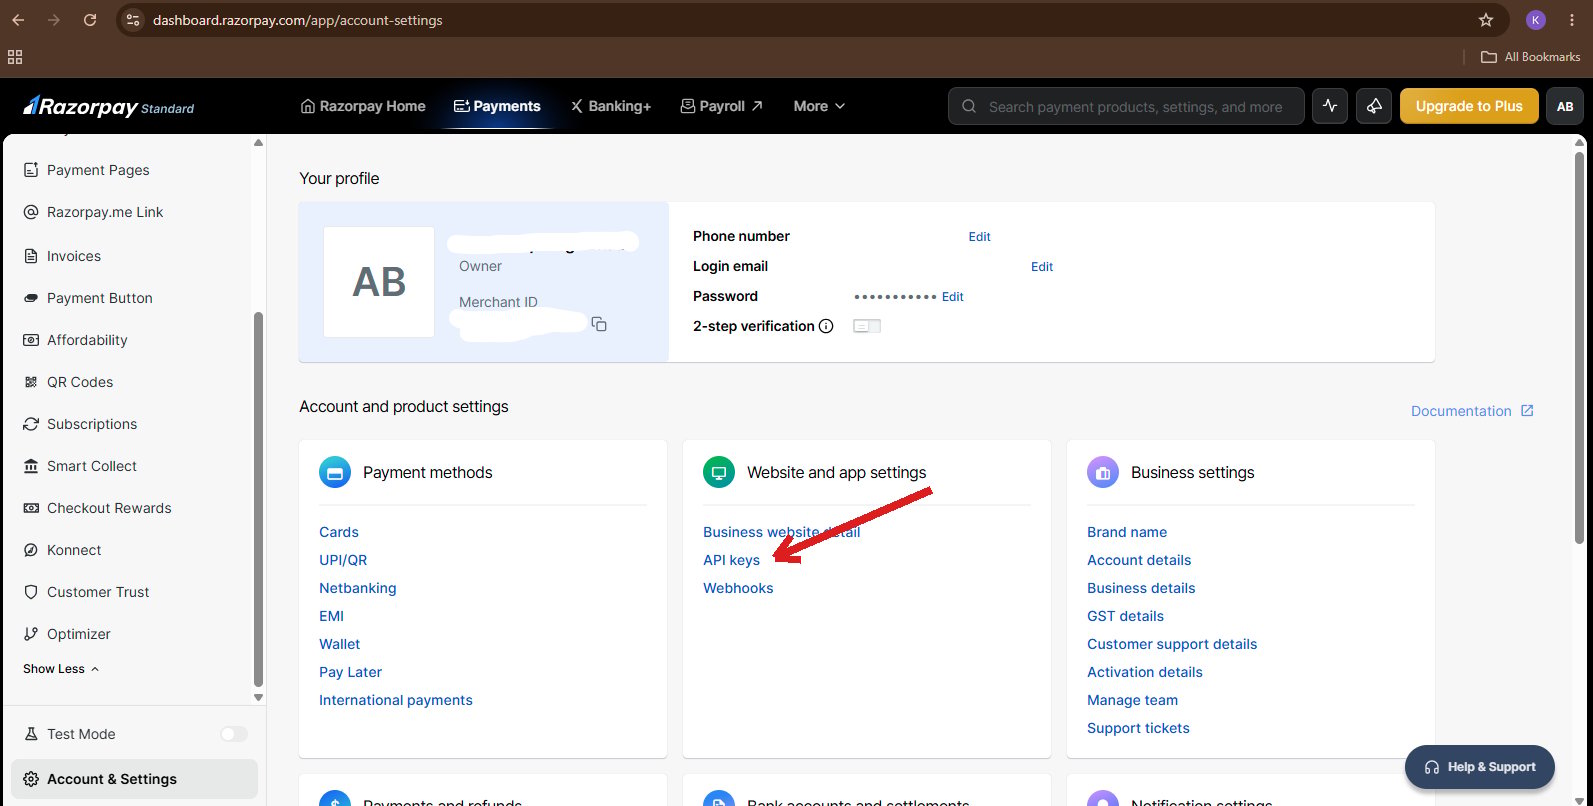This screenshot has width=1593, height=806.
Task: Edit the login email
Action: (1042, 267)
